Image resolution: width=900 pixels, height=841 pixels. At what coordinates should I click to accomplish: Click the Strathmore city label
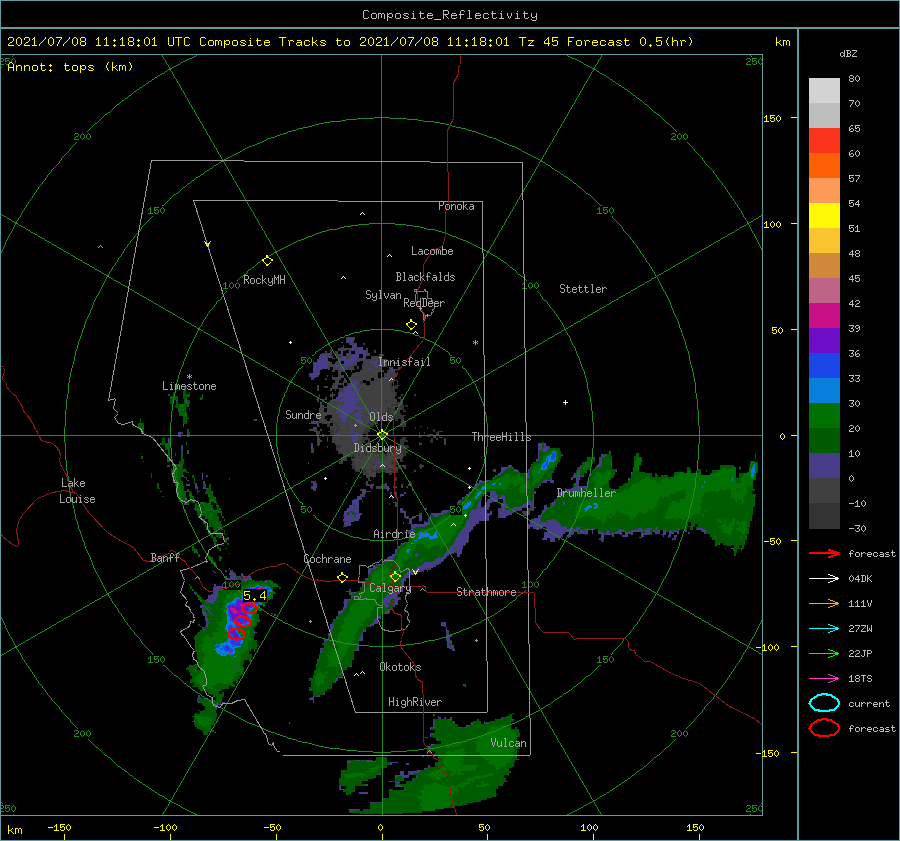(x=486, y=592)
